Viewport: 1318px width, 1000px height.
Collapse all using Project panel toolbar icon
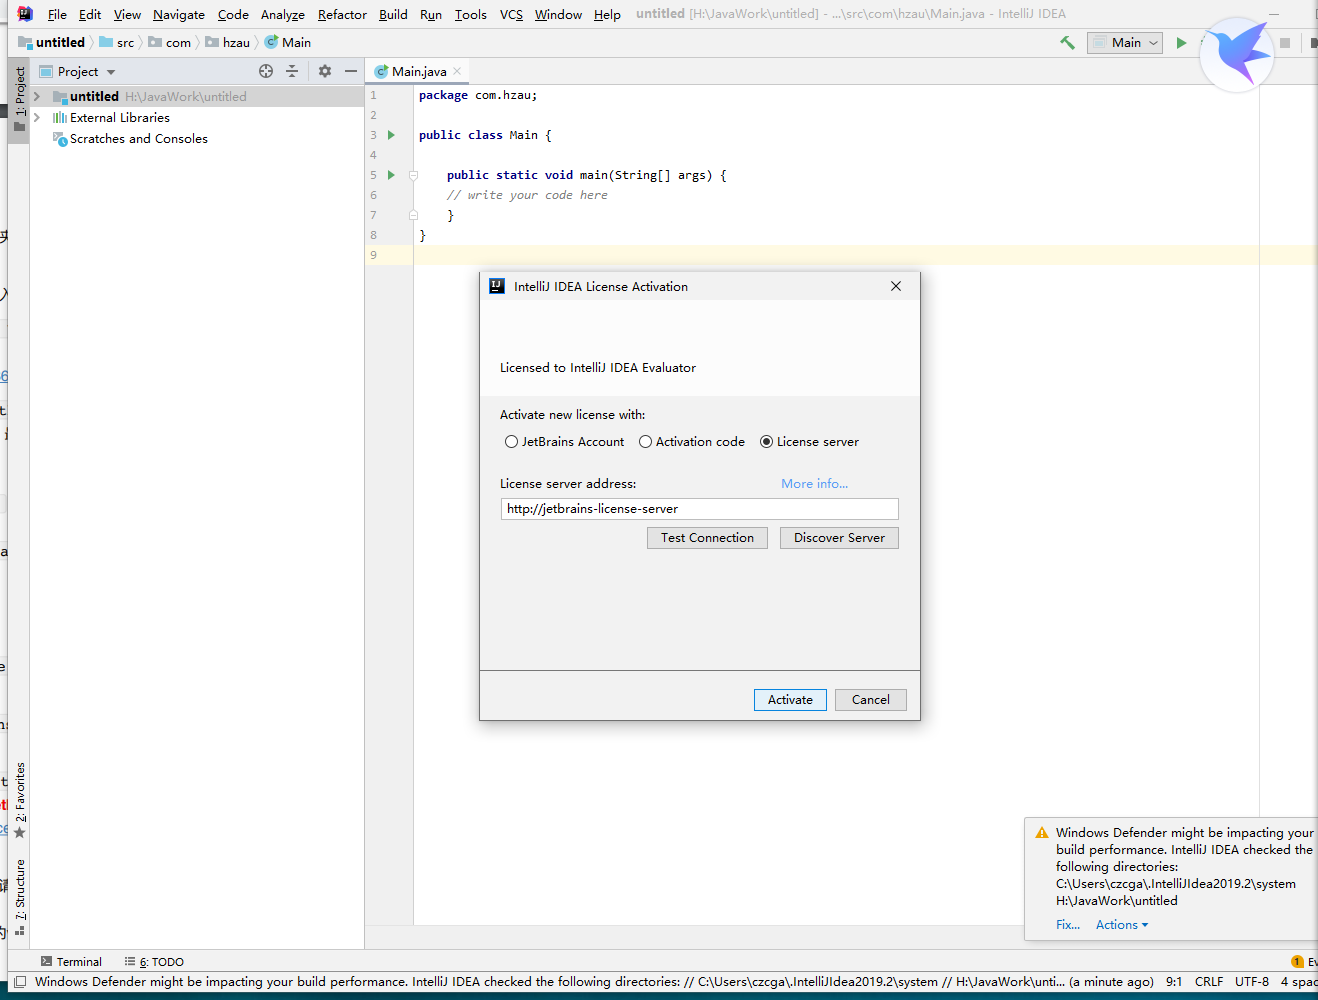(292, 71)
